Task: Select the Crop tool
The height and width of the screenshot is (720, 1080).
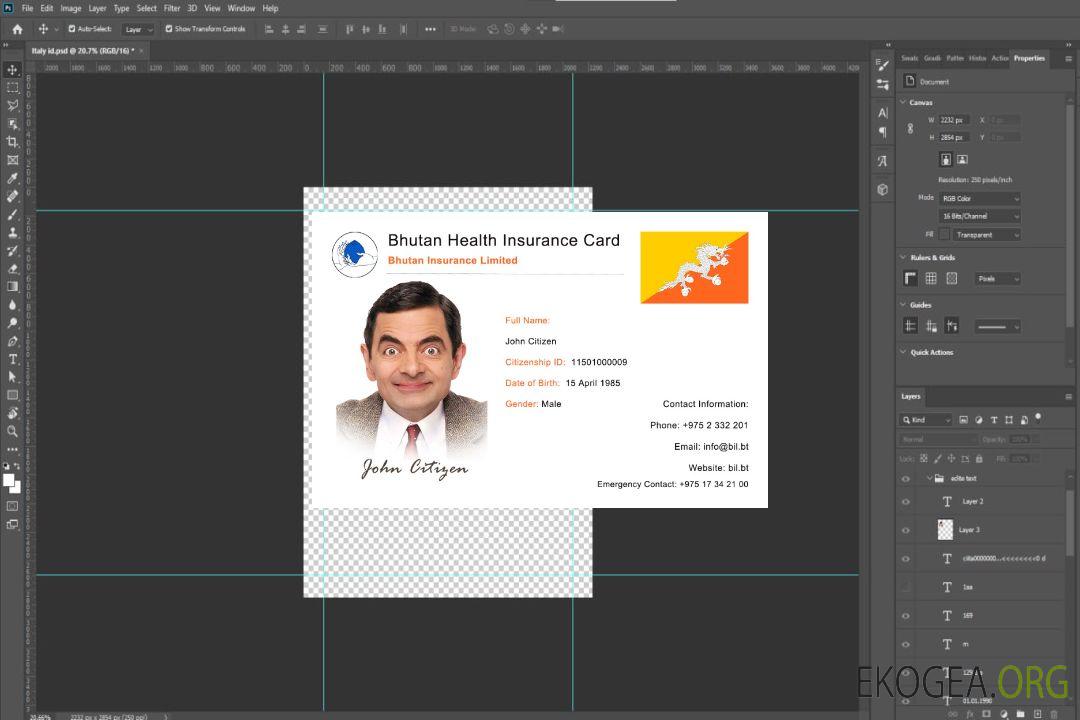Action: coord(12,142)
